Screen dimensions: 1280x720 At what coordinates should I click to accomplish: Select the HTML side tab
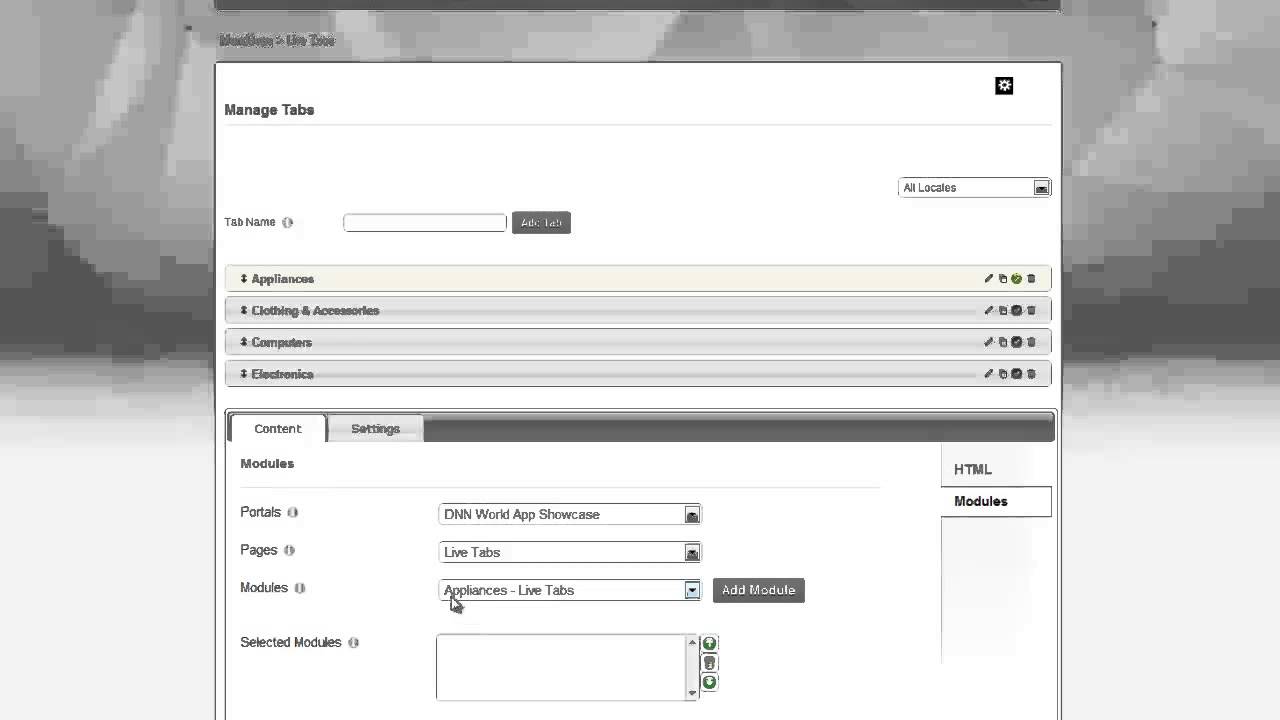(x=996, y=469)
